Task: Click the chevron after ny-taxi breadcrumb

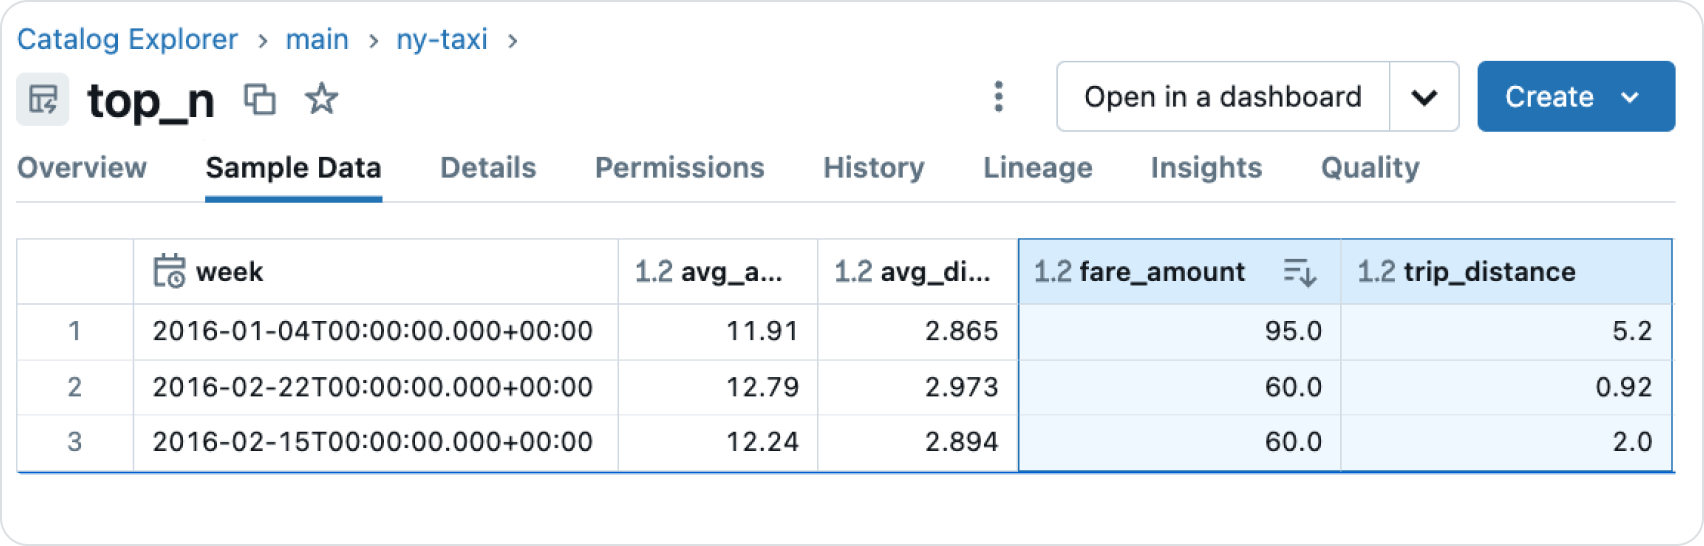Action: (513, 41)
